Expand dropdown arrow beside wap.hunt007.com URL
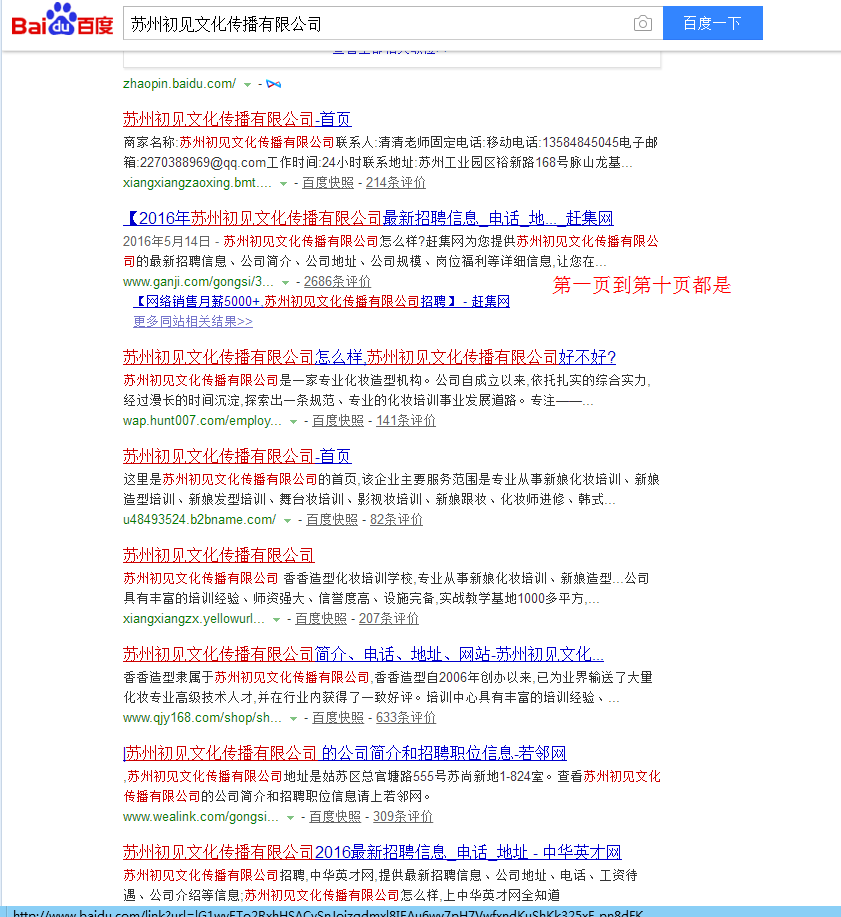Screen dimensions: 841x917 pyautogui.click(x=294, y=422)
